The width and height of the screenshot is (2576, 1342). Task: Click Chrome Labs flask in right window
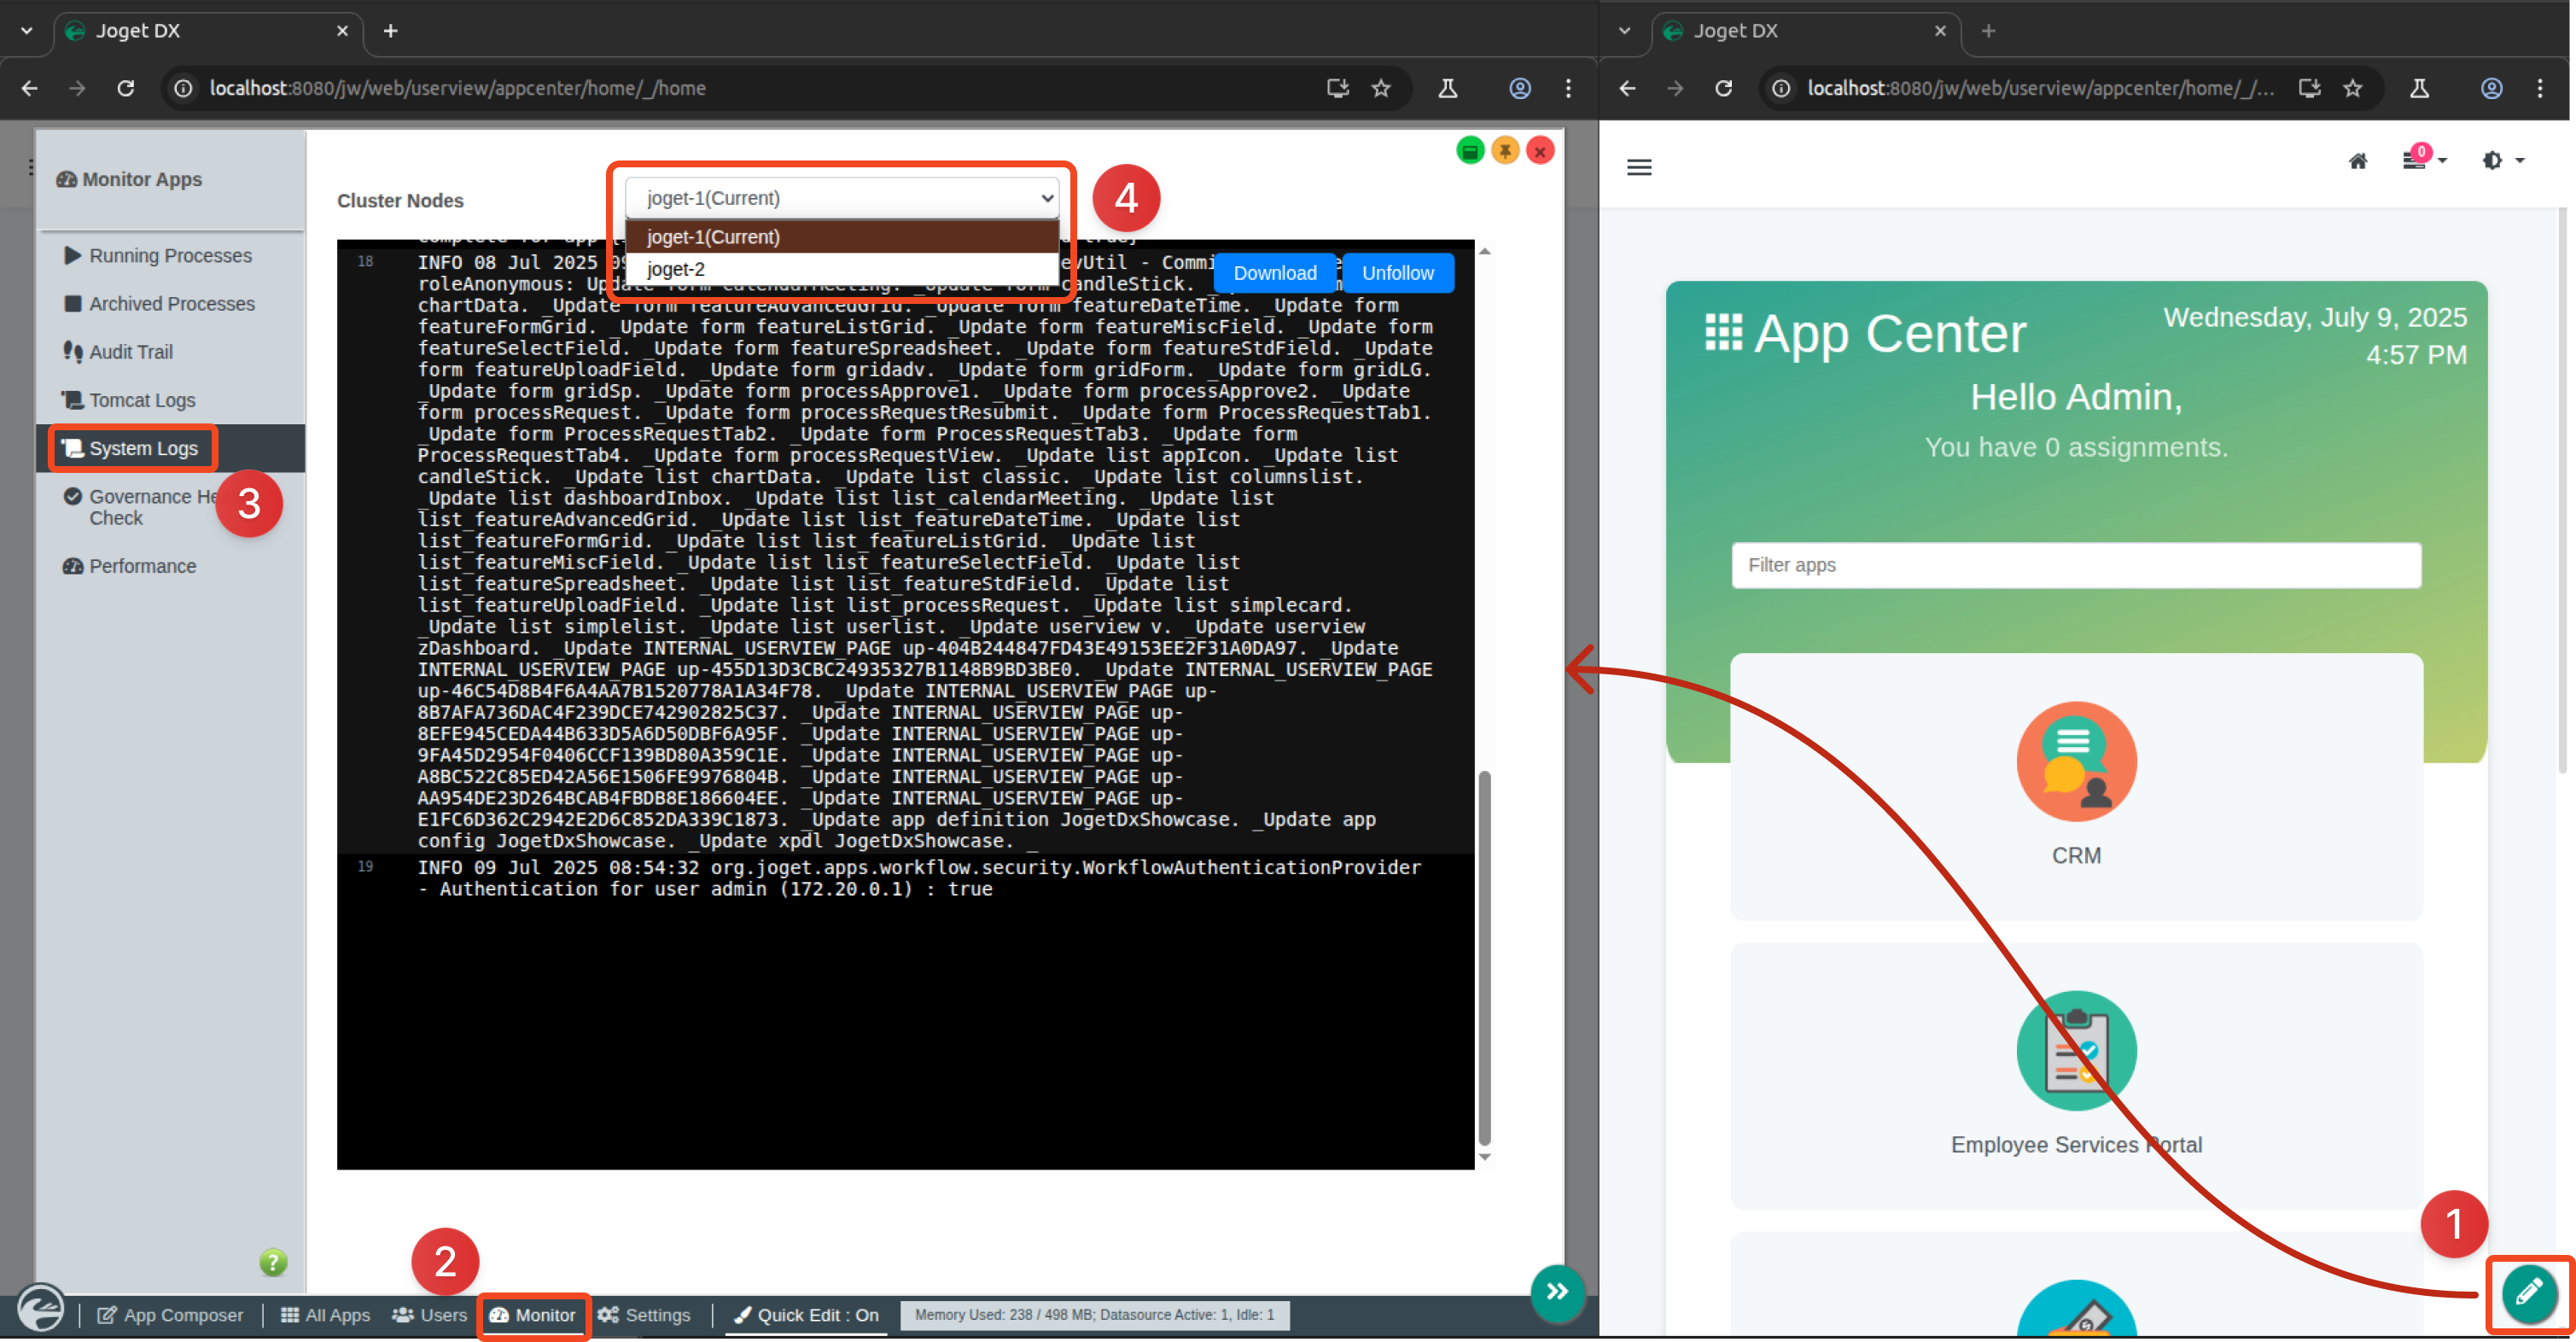(x=2419, y=88)
